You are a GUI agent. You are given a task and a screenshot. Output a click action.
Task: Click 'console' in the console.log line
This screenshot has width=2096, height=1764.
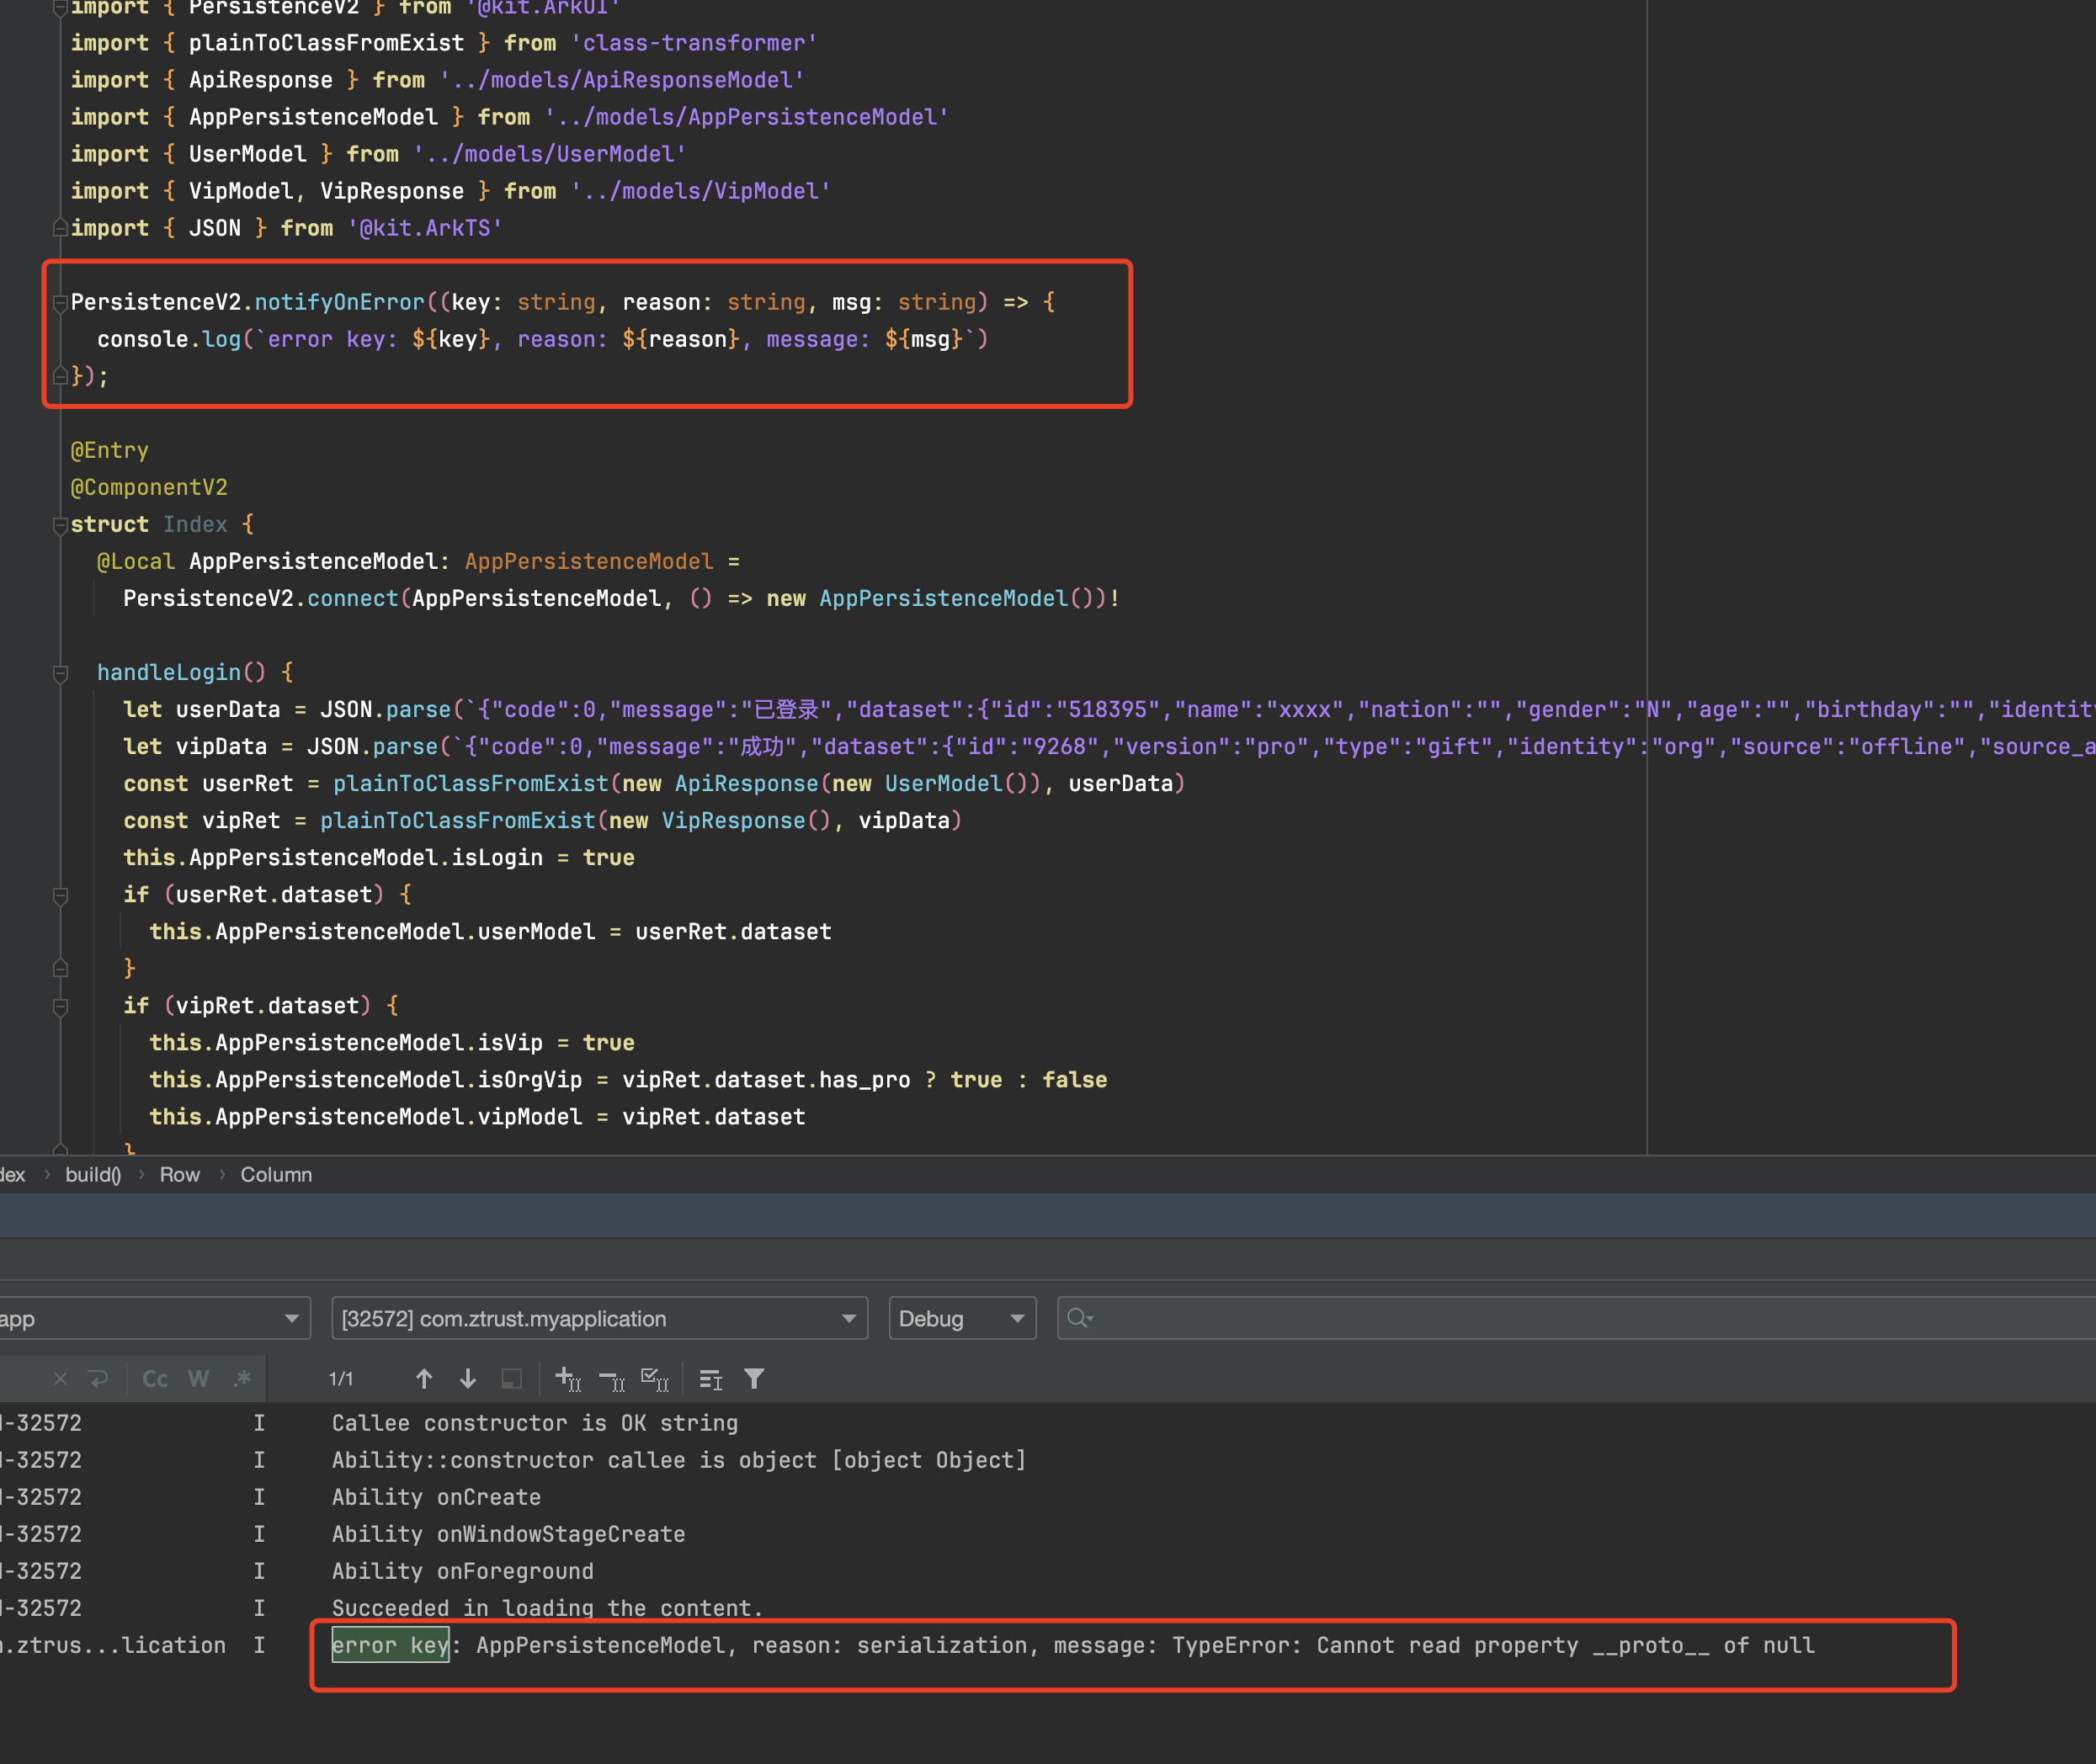point(143,339)
